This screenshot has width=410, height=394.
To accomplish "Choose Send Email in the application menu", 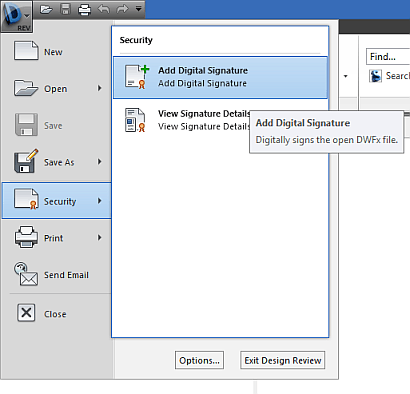I will (57, 275).
